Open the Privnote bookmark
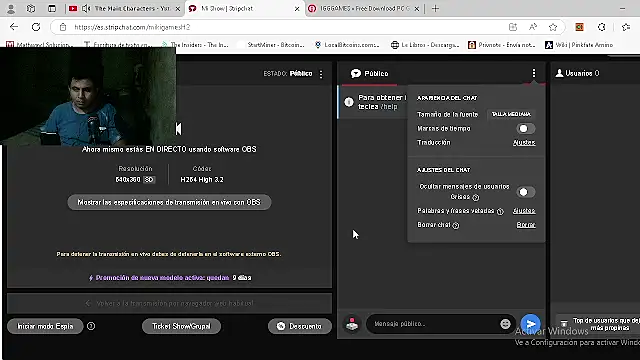 tap(502, 45)
